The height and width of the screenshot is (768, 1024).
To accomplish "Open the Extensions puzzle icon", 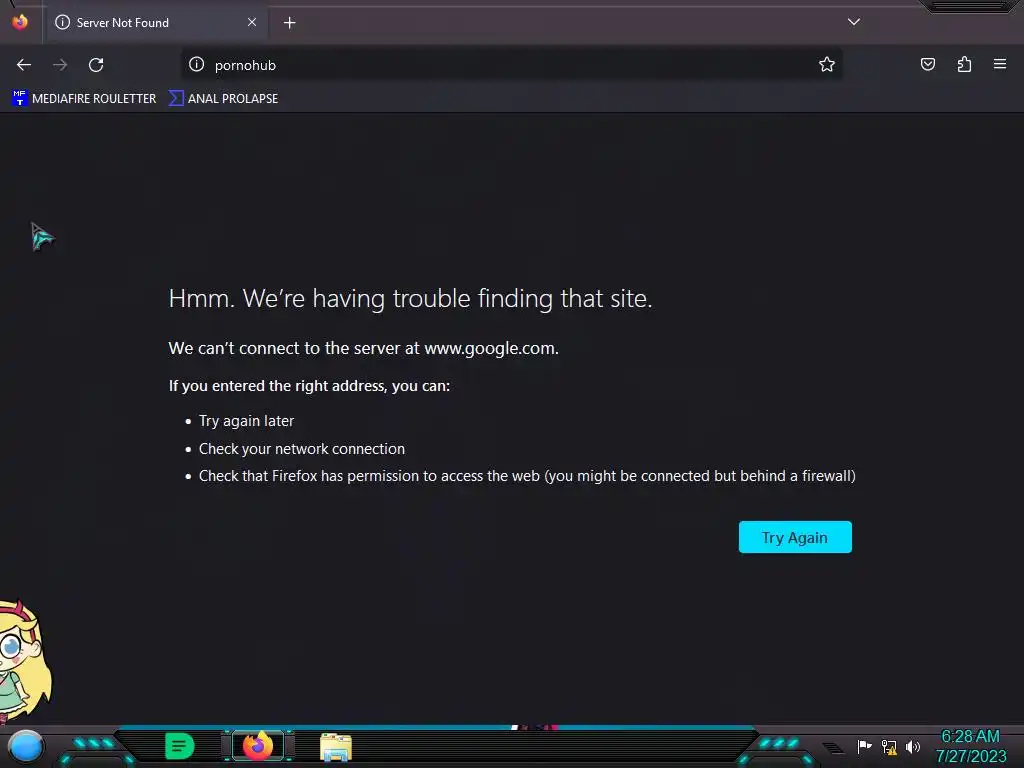I will pos(964,64).
